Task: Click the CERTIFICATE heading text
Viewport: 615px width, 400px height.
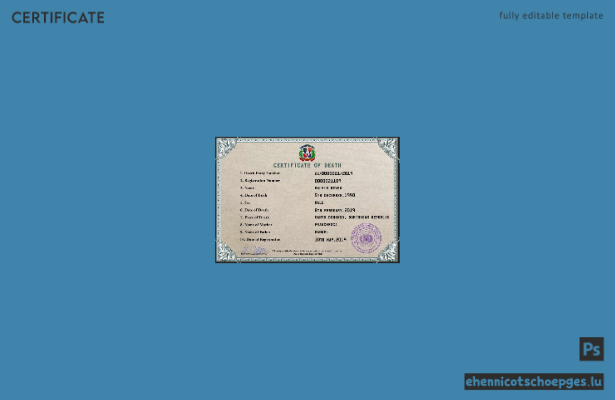Action: pyautogui.click(x=58, y=18)
